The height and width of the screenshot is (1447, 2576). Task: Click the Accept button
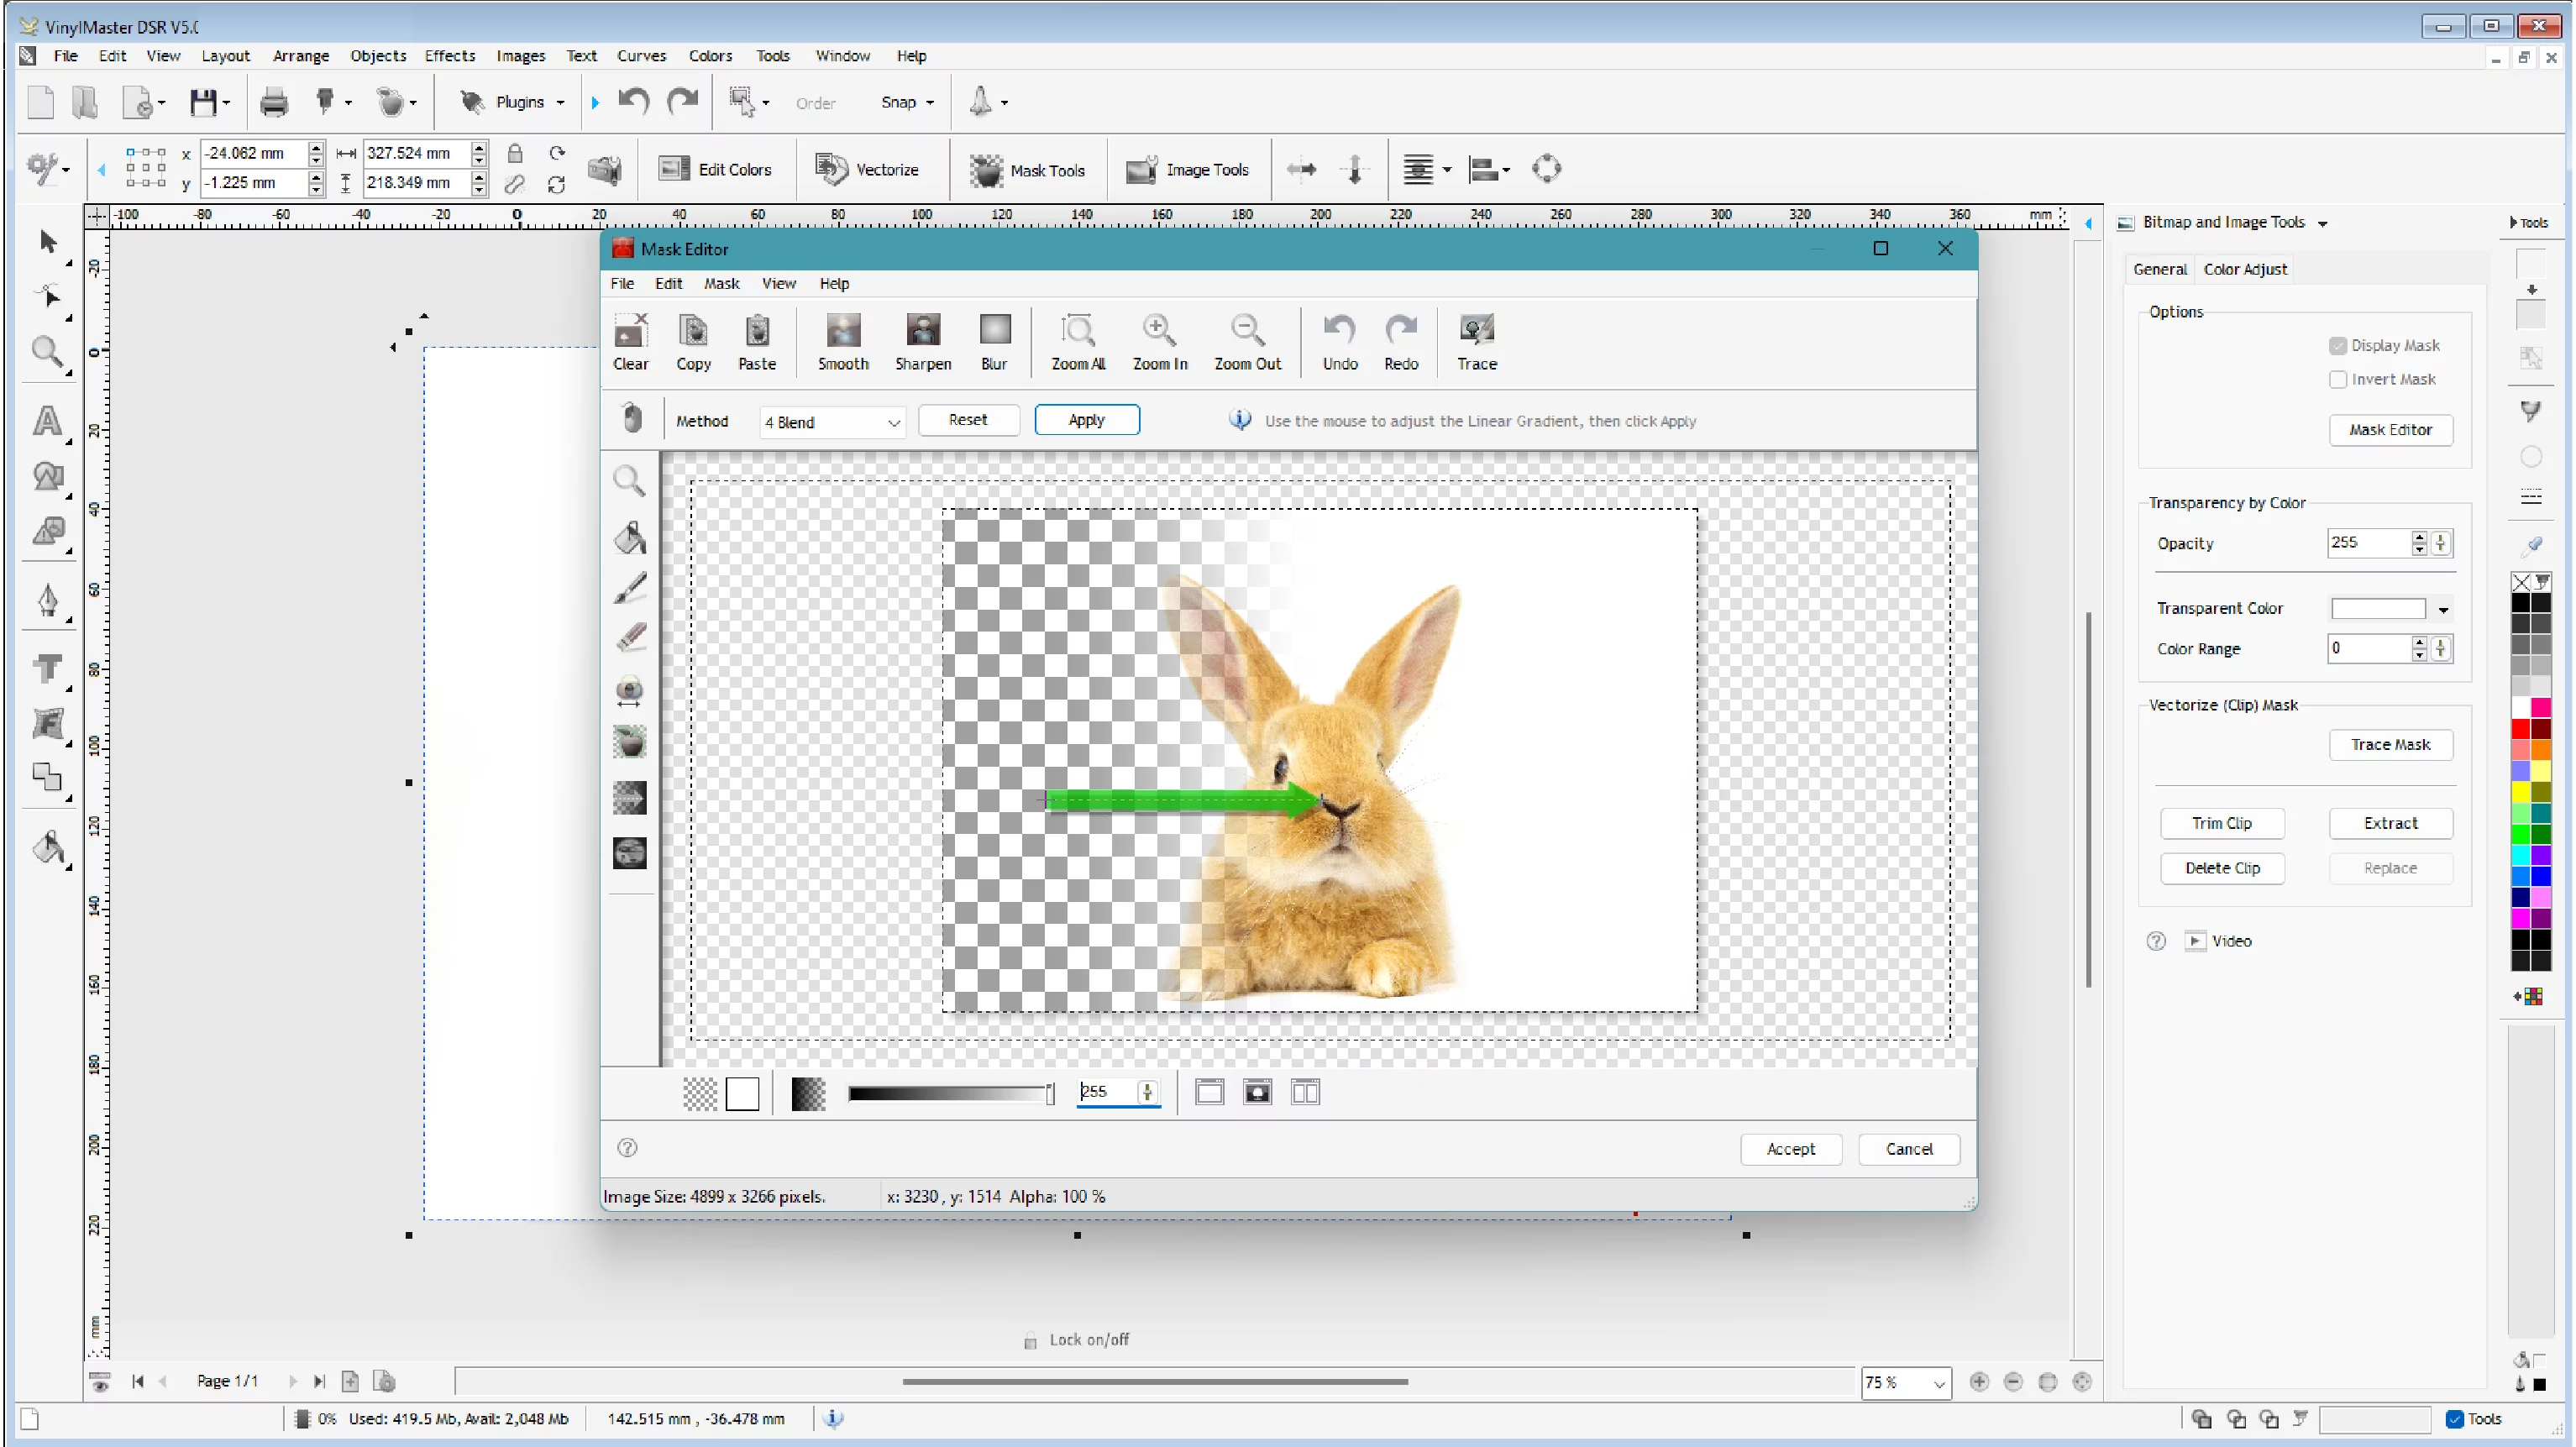click(1790, 1149)
